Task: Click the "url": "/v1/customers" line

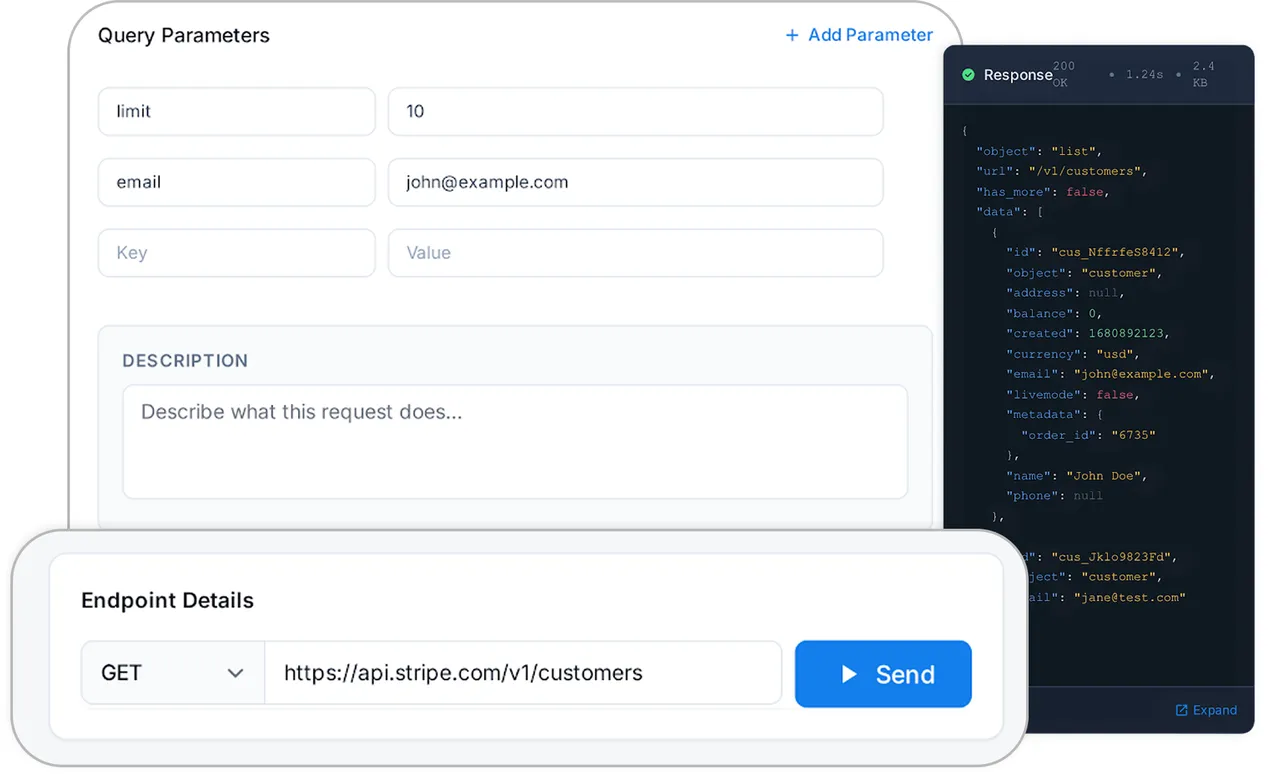Action: click(x=1061, y=171)
